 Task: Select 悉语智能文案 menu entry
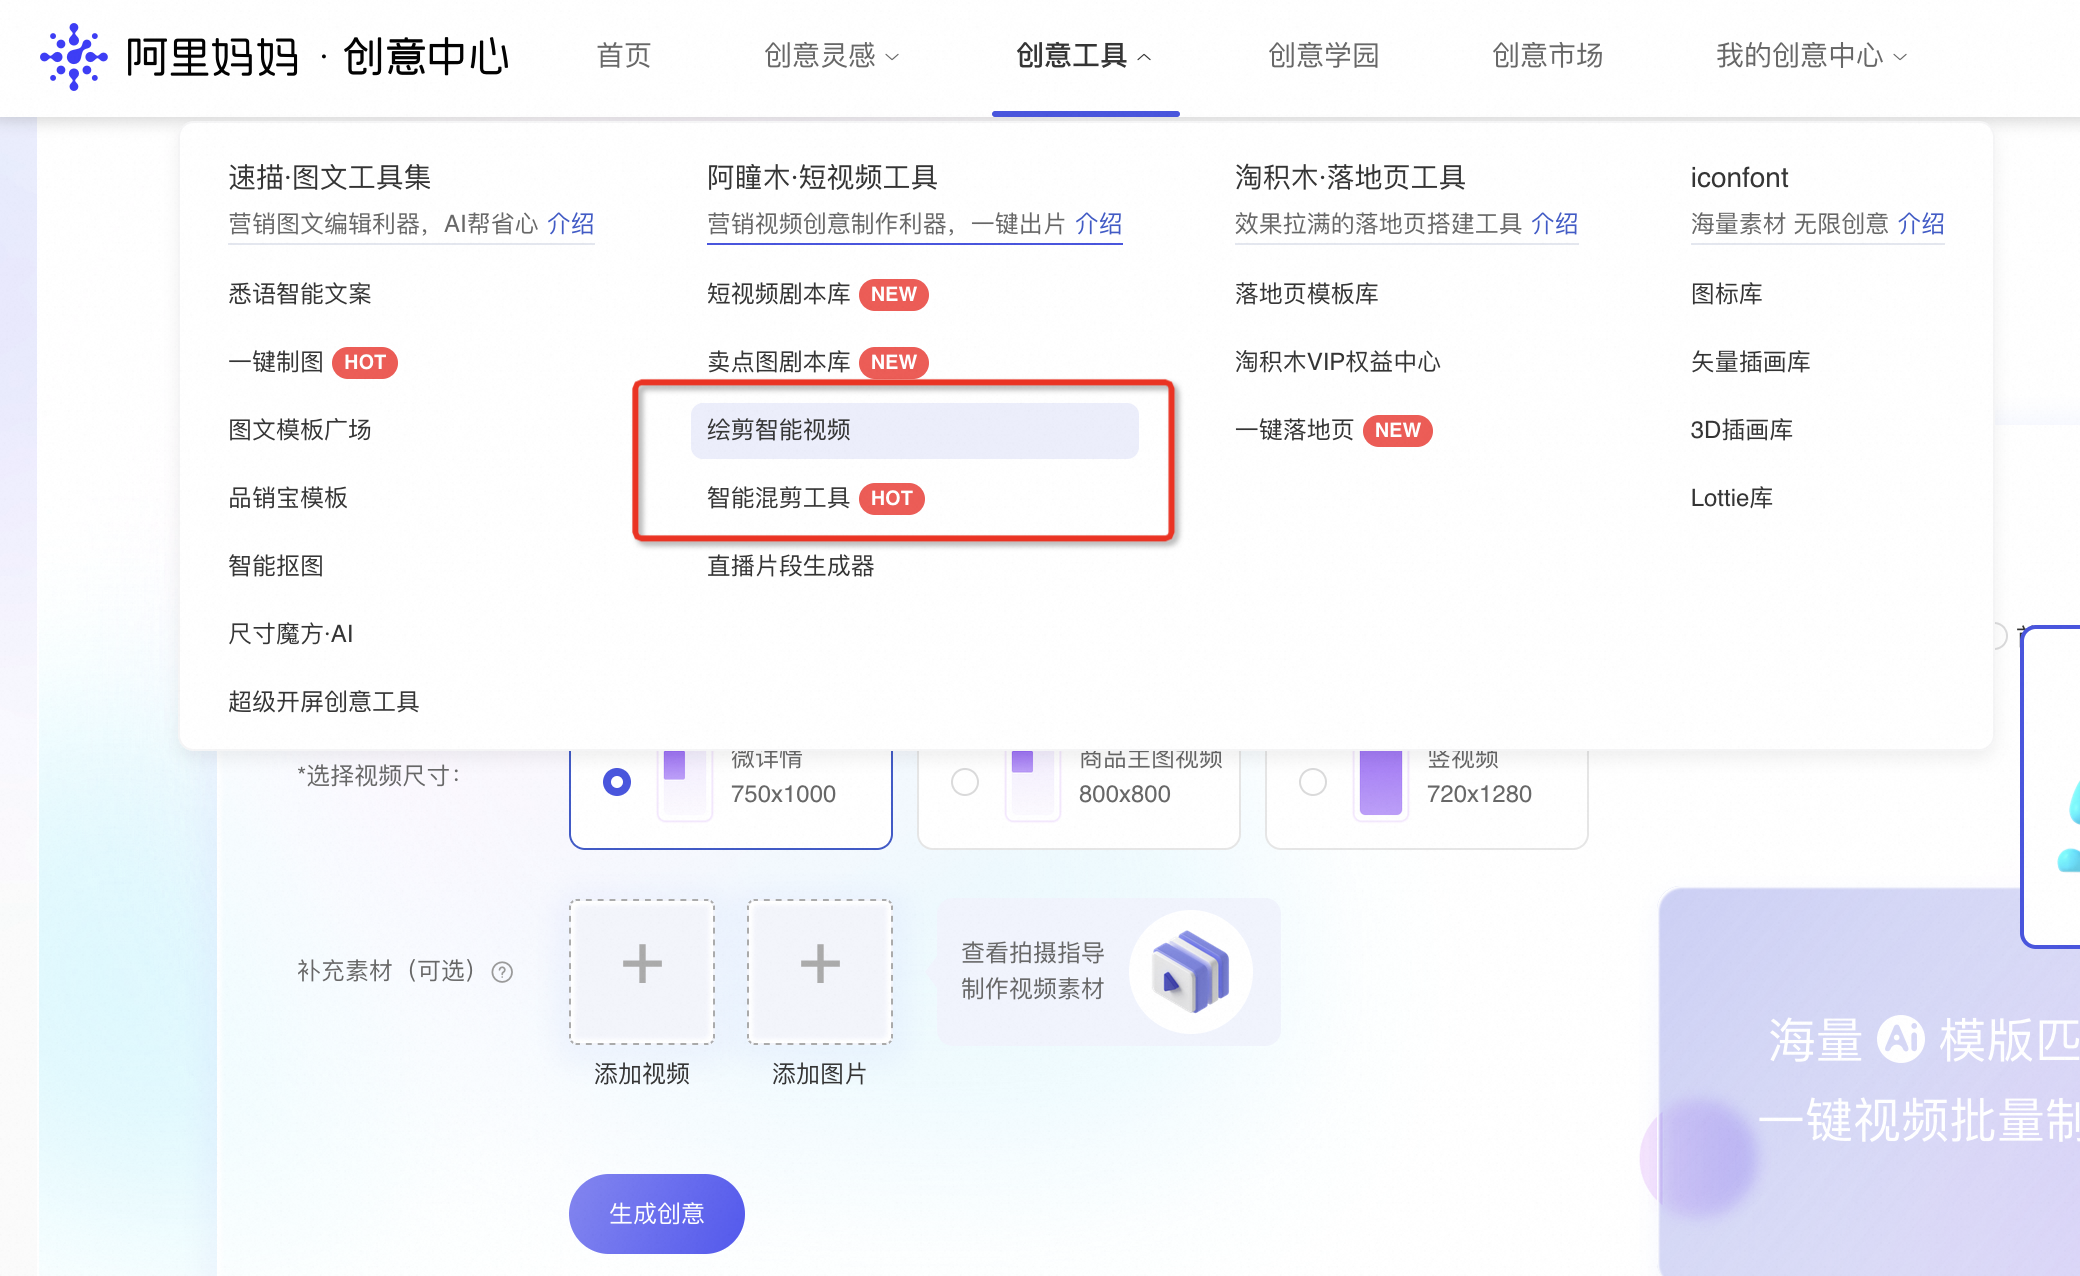(x=300, y=294)
